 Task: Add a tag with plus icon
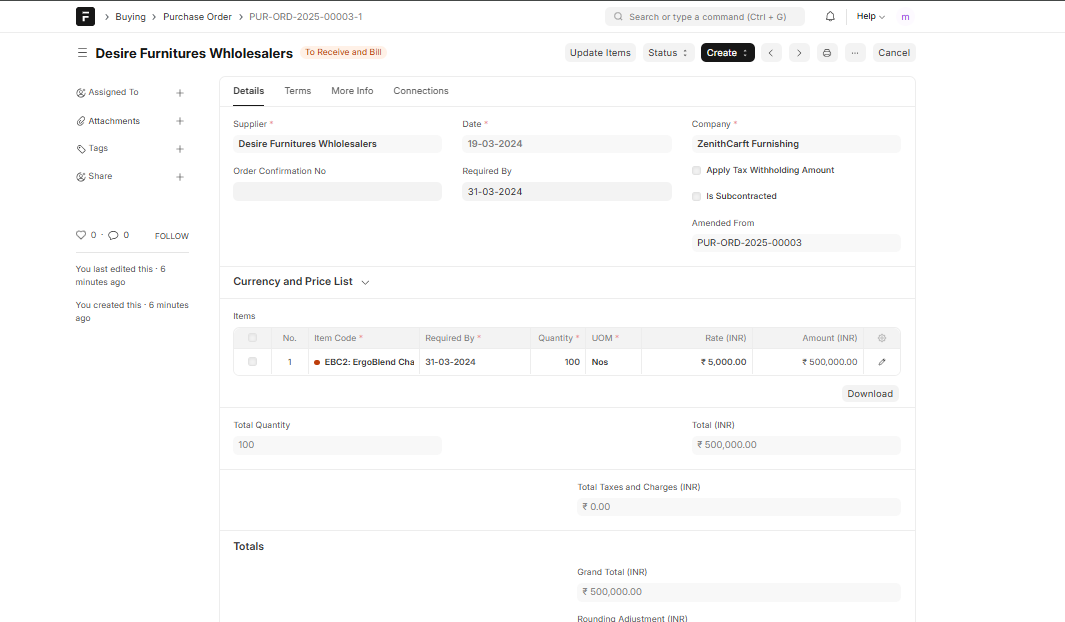[x=180, y=149]
